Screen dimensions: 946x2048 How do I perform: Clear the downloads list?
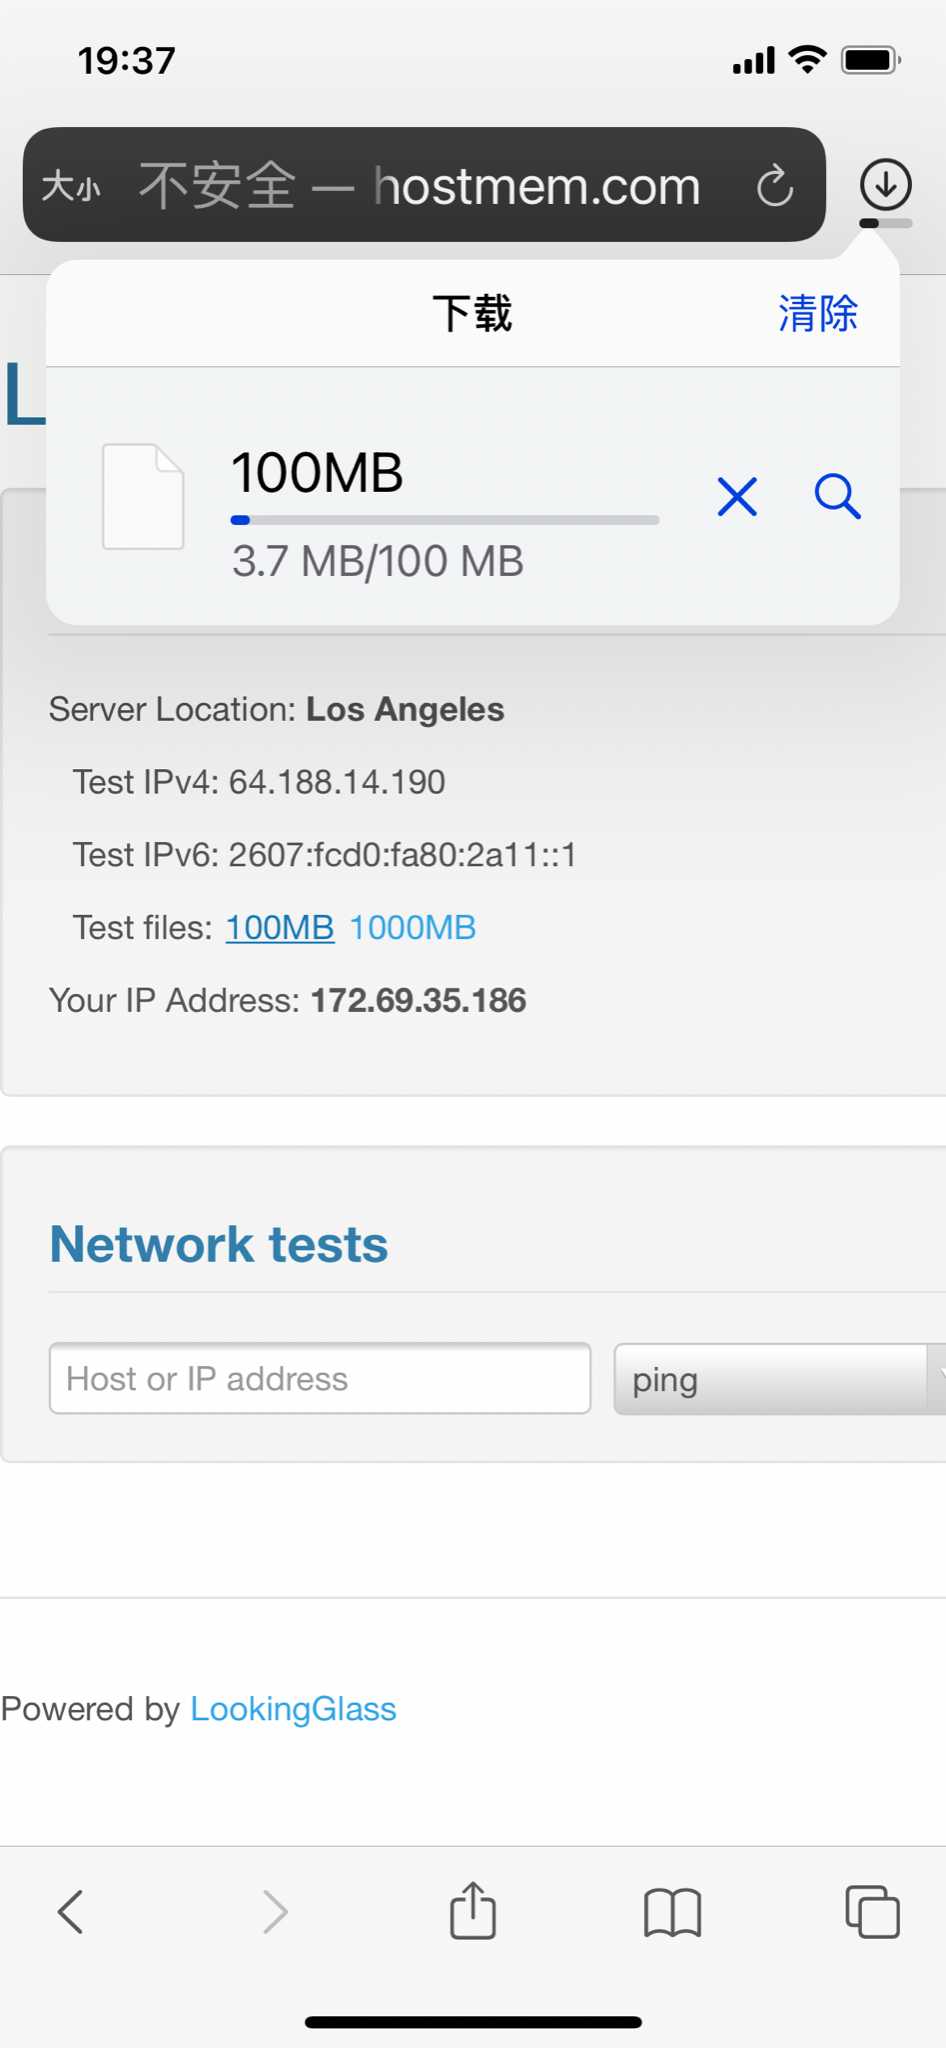(x=817, y=314)
